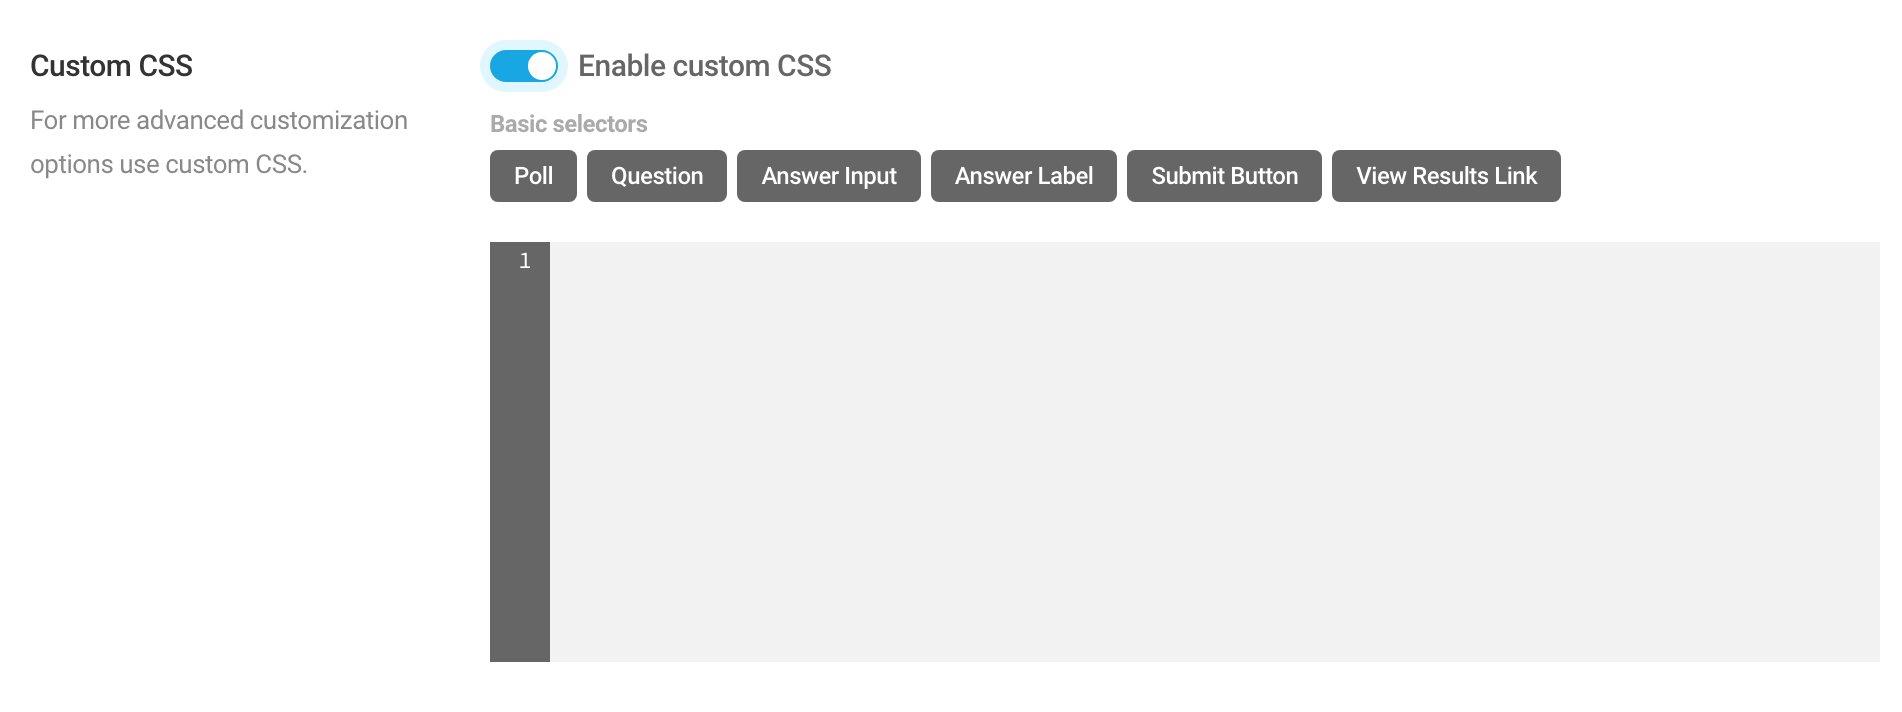Insert the View Results Link selector
The image size is (1902, 712).
1446,176
